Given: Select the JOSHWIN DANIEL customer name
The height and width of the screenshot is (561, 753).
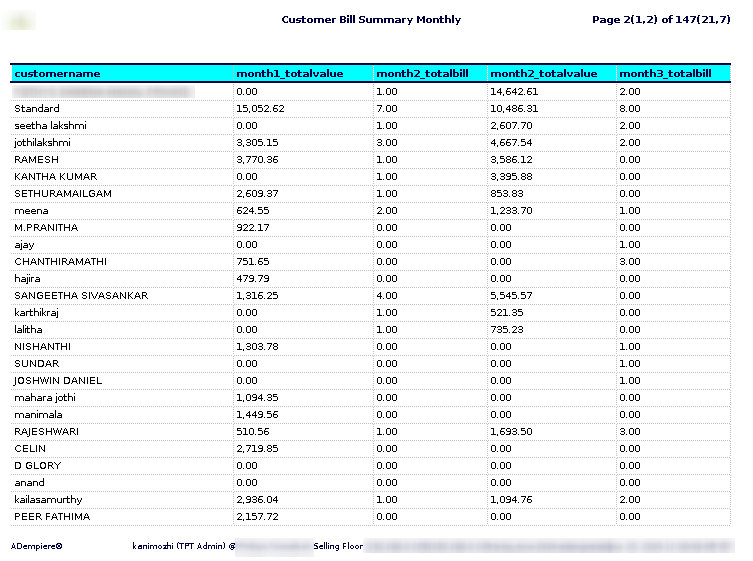Looking at the screenshot, I should coord(58,381).
